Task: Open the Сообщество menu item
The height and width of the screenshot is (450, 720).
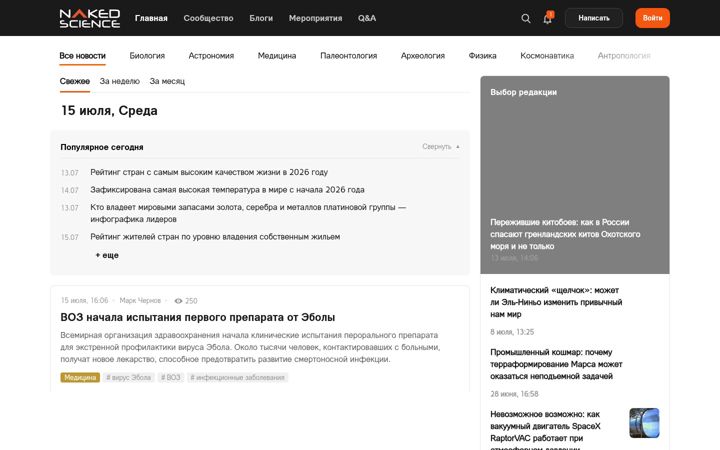Action: click(x=208, y=18)
